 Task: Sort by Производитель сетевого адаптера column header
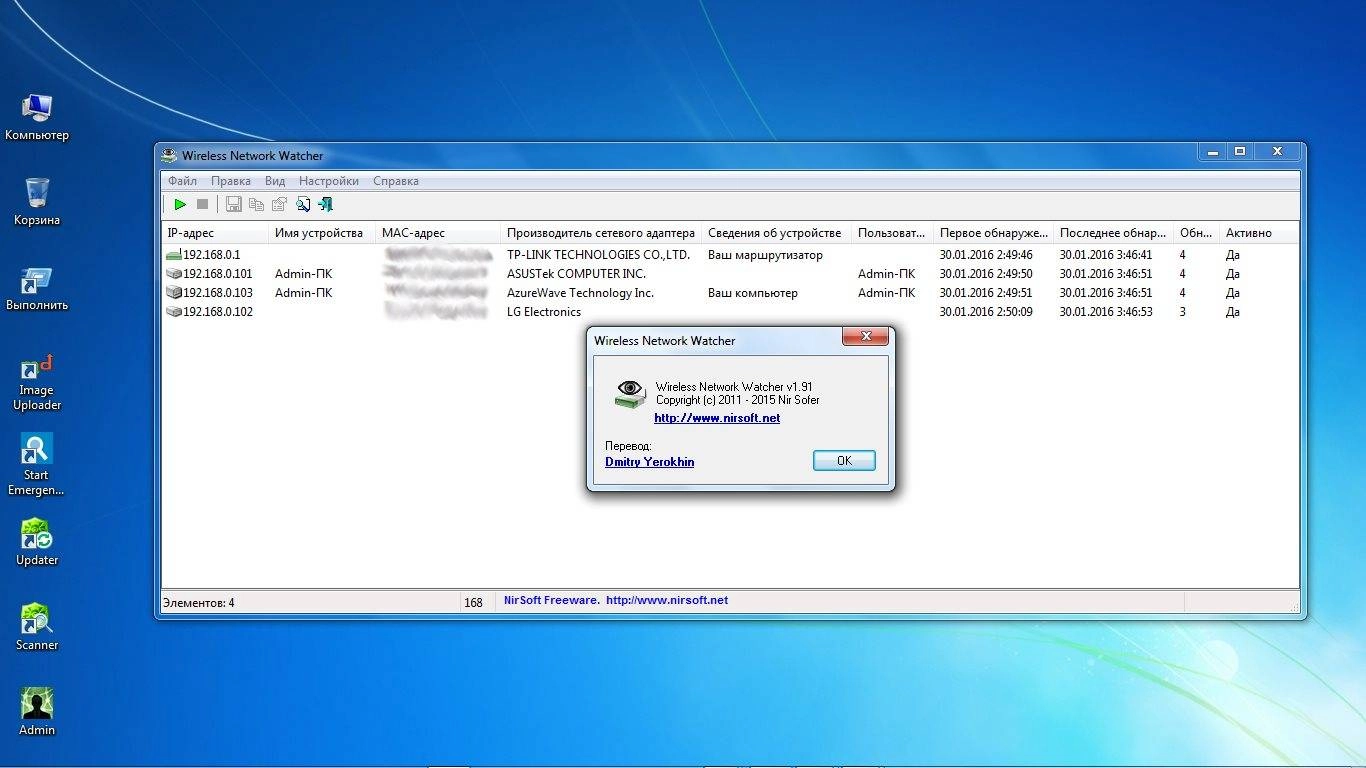pyautogui.click(x=601, y=233)
